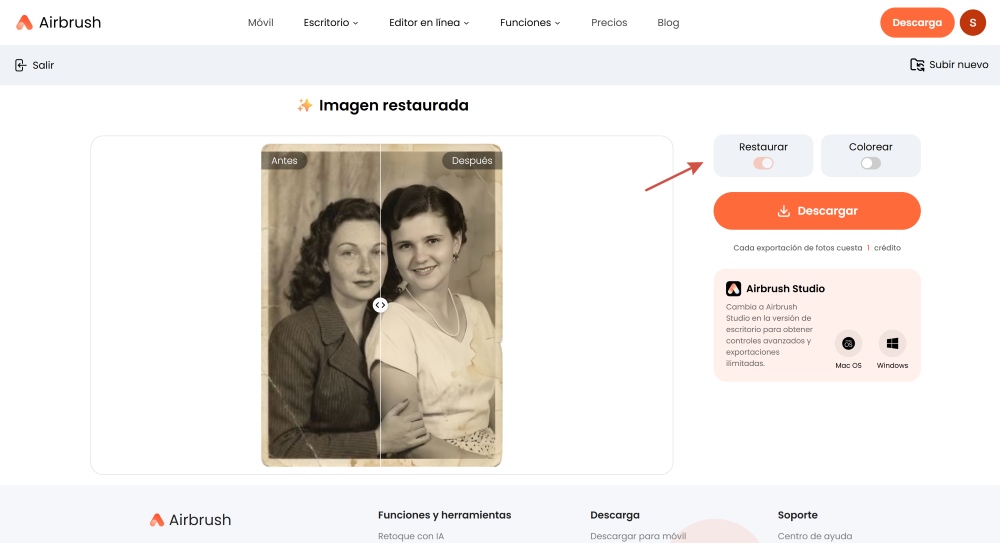The width and height of the screenshot is (1000, 543).
Task: Click the Funciones y herramientas footer heading
Action: click(x=445, y=515)
